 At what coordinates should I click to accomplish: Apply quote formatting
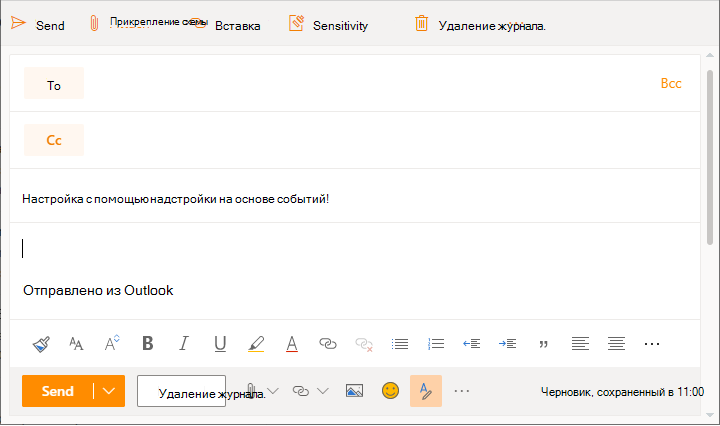click(x=543, y=344)
